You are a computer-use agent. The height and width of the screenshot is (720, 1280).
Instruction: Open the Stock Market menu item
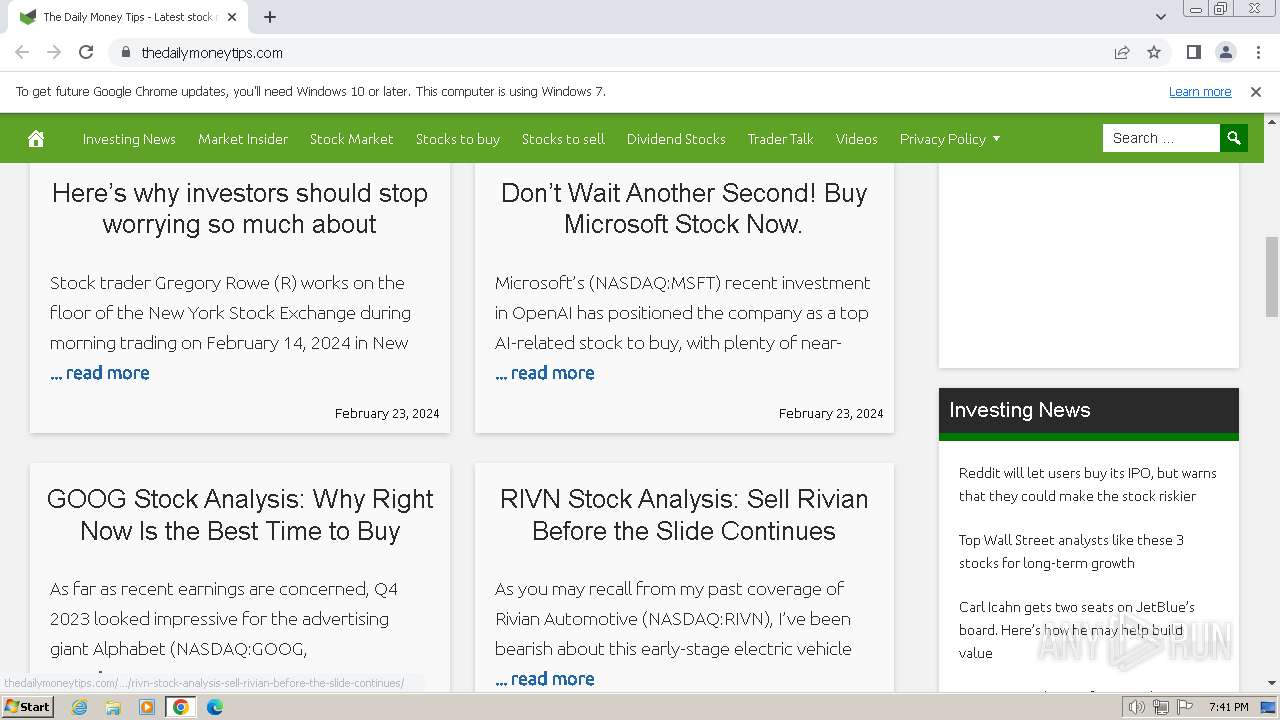tap(351, 139)
